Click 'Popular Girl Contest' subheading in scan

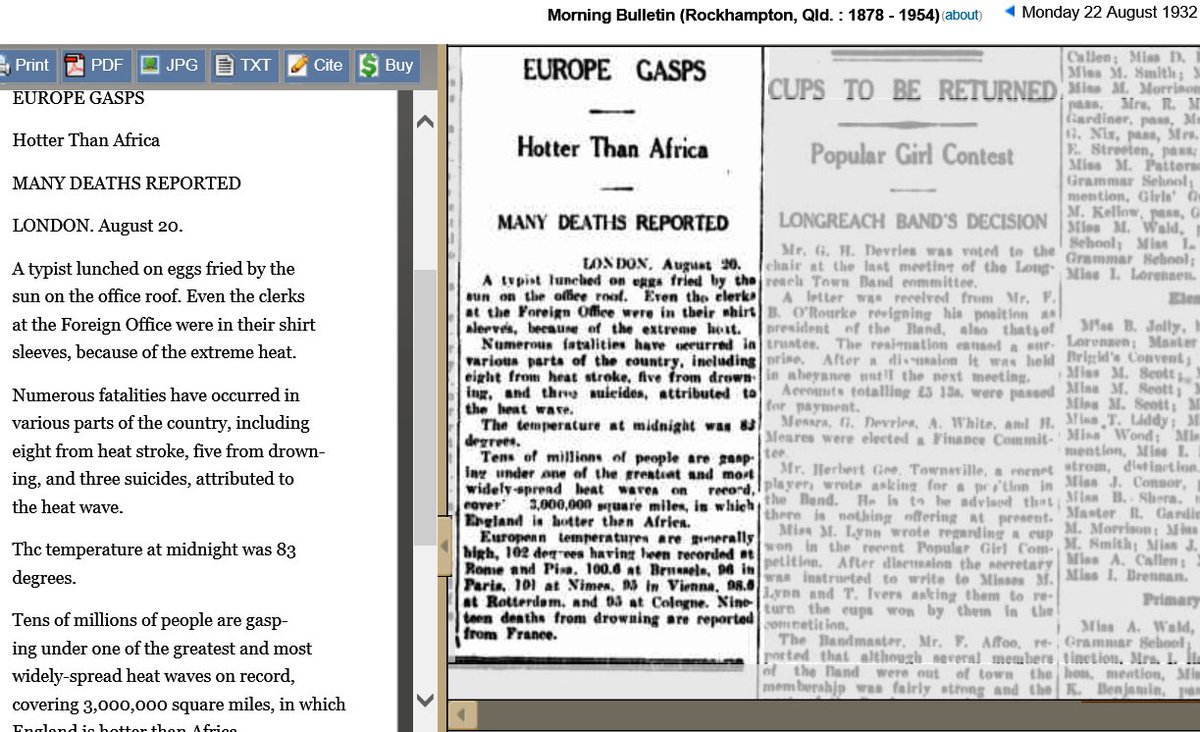(911, 155)
